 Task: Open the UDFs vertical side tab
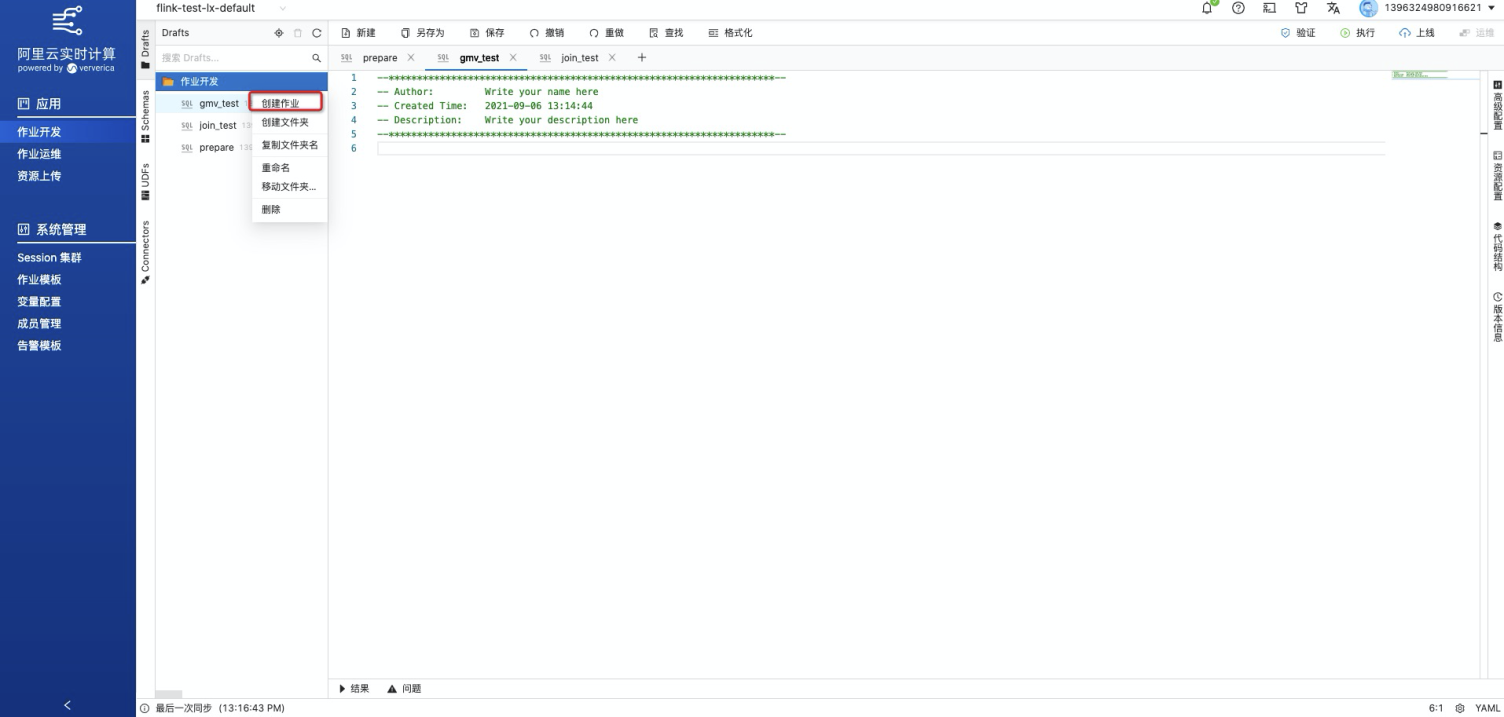(146, 182)
